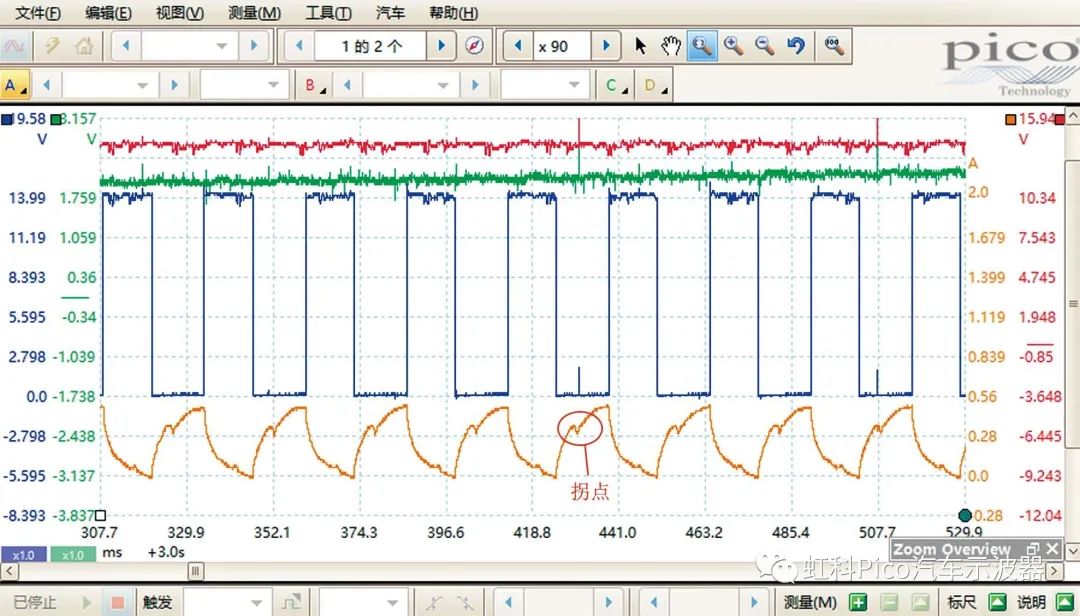Activate the hand pan tool

click(671, 46)
